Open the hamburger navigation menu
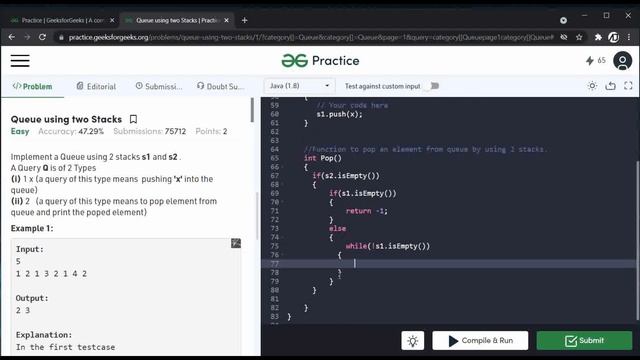 pos(20,61)
